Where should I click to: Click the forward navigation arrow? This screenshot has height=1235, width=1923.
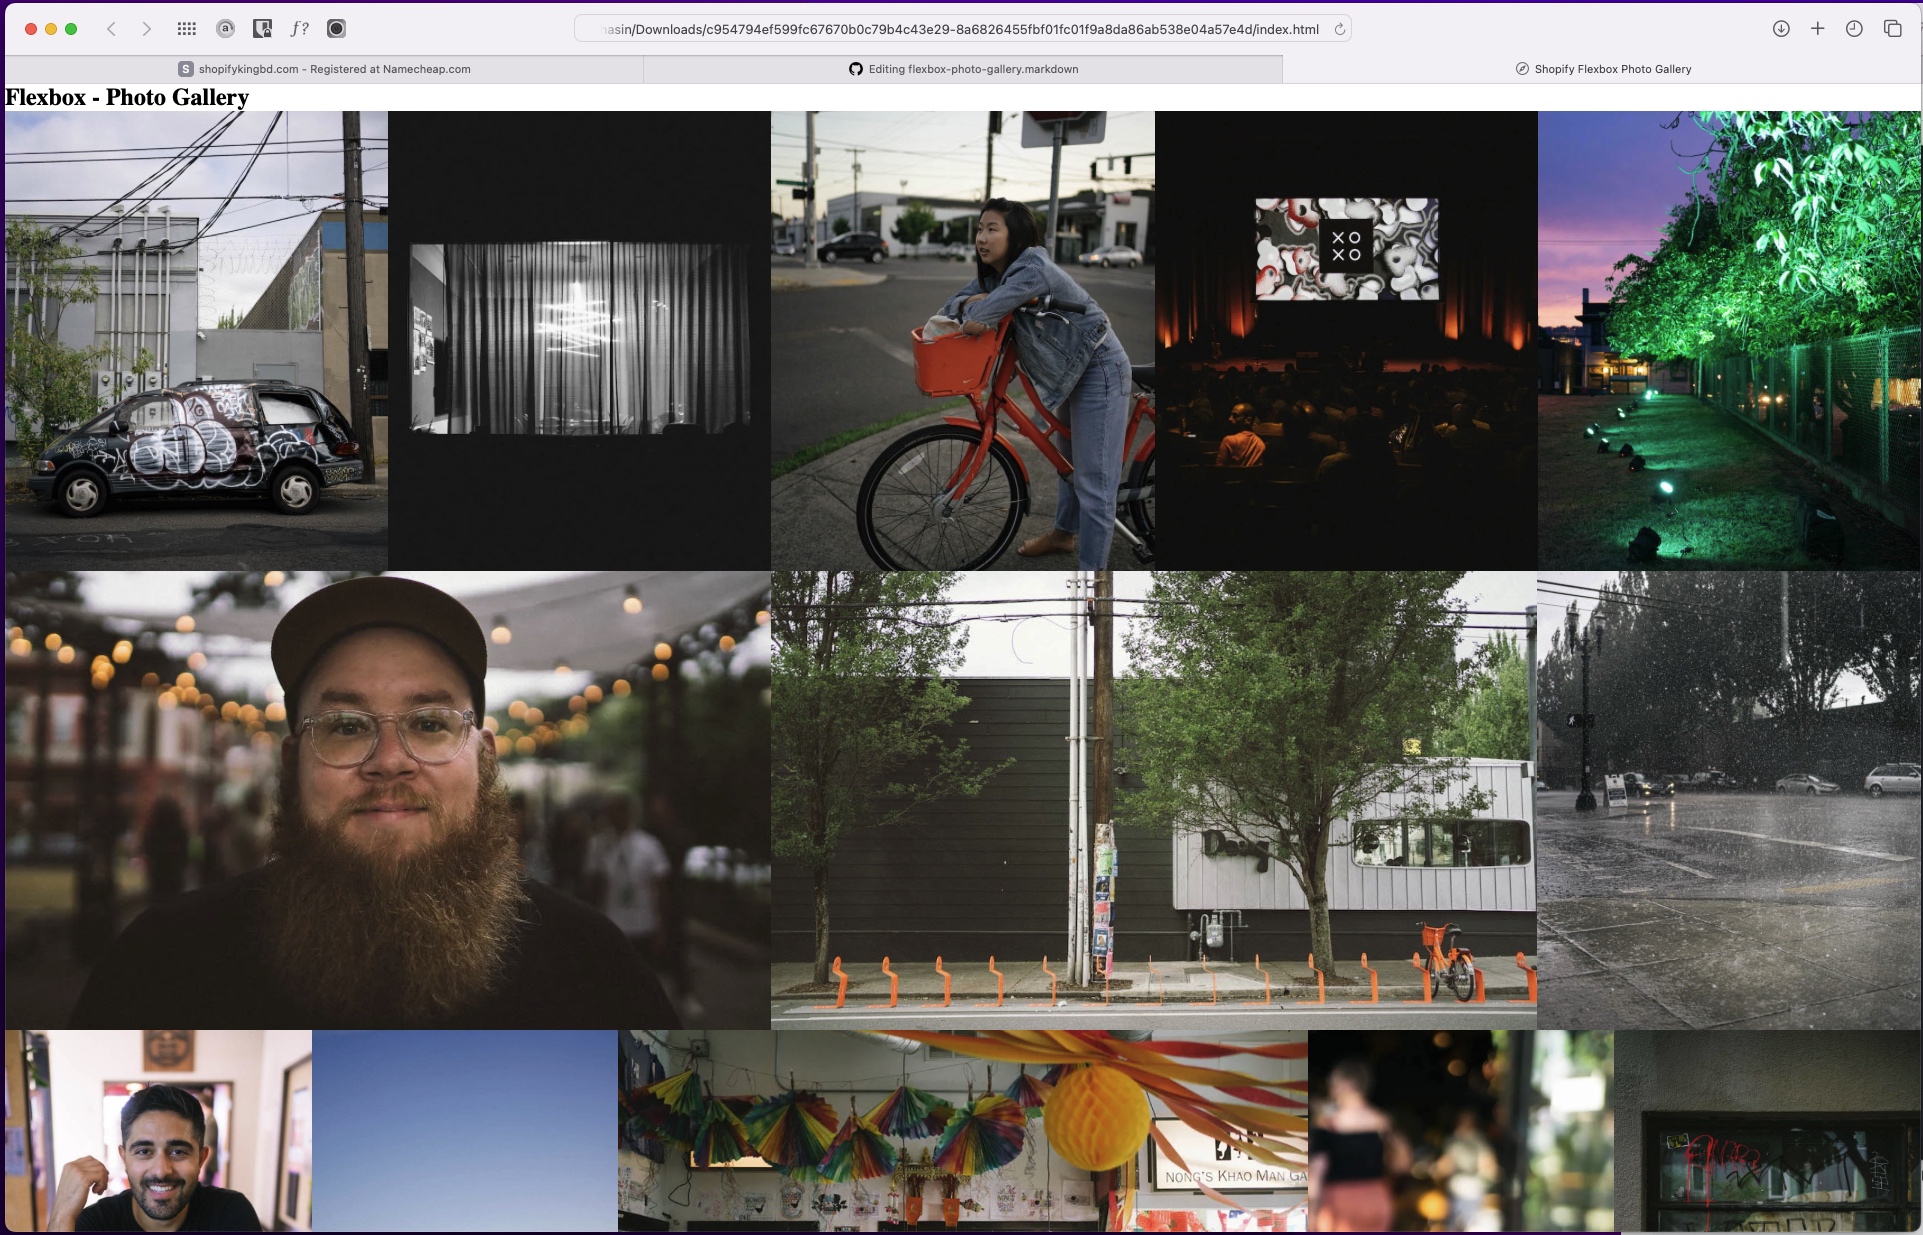[x=146, y=29]
